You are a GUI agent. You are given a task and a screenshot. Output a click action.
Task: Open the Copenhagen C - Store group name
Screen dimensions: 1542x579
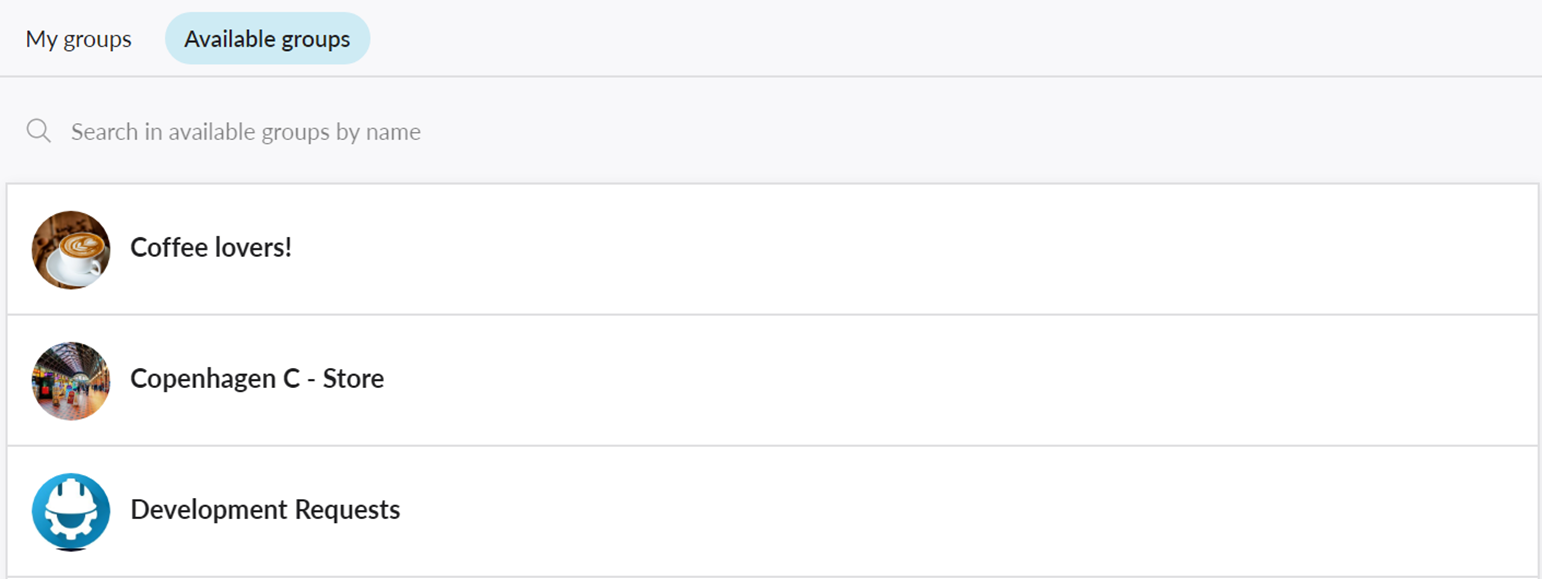click(x=257, y=379)
